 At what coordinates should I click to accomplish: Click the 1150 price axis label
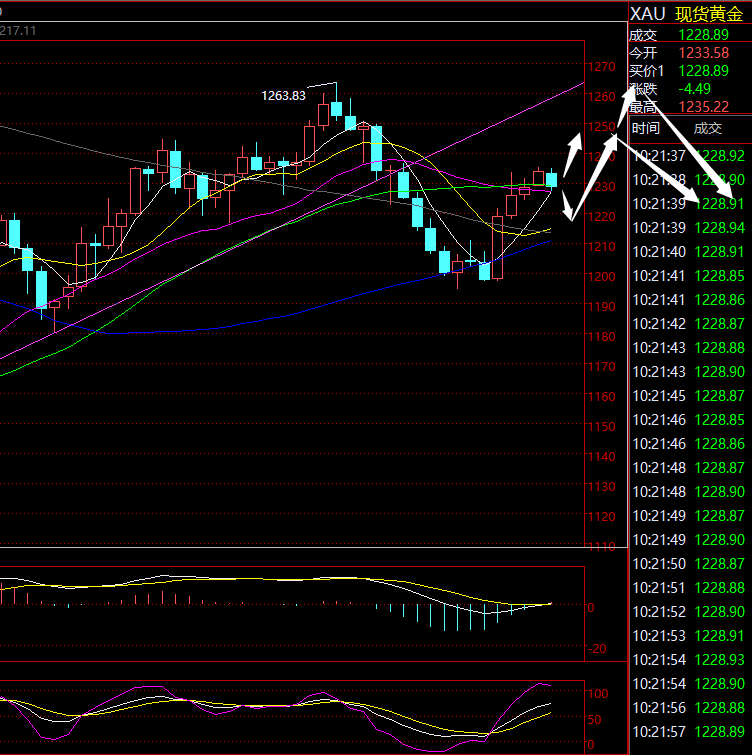click(x=602, y=426)
